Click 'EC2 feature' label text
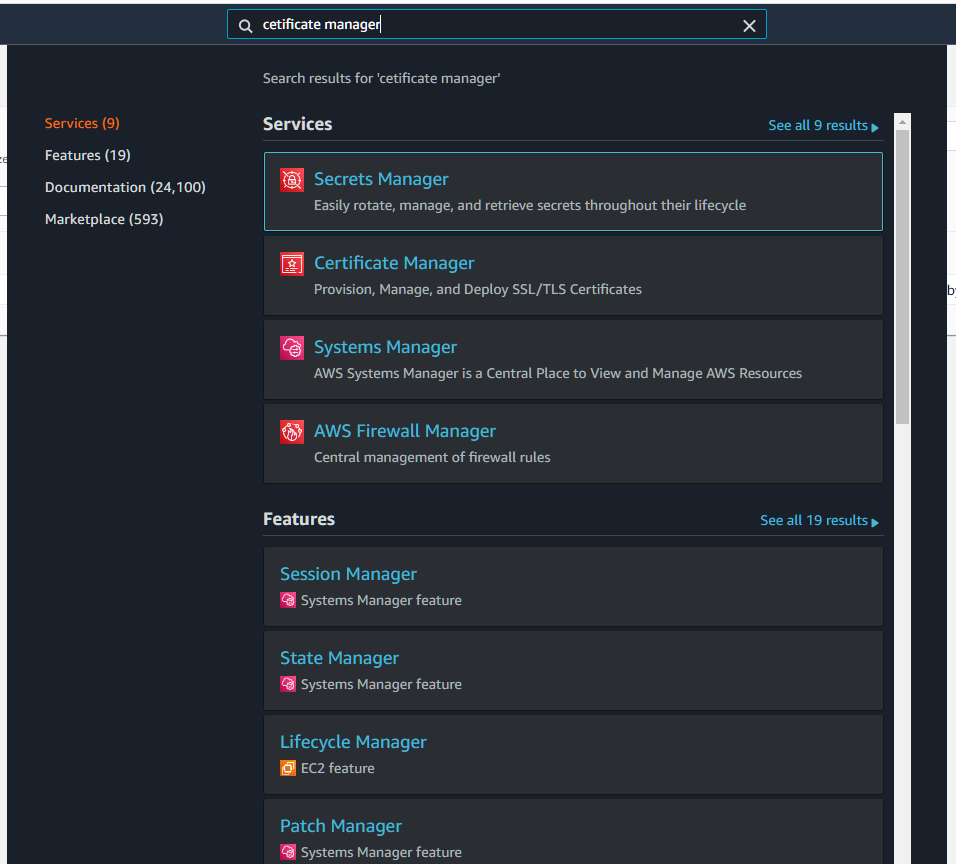 point(338,768)
